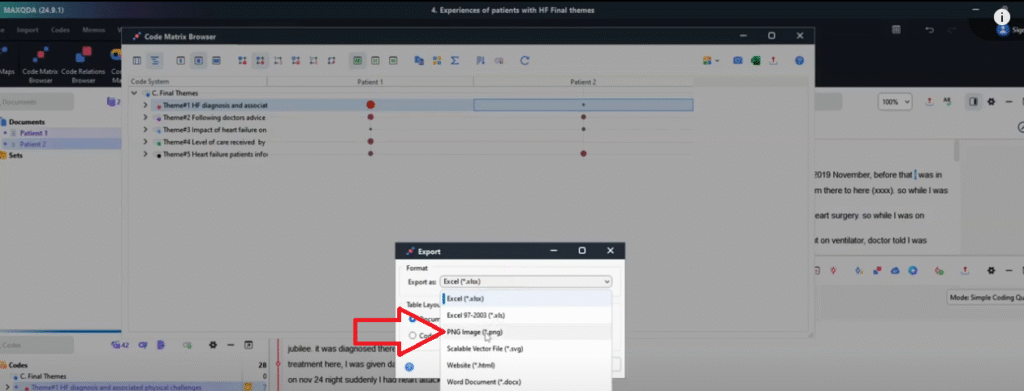Click Patient 2 column header in matrix
Screen dimensions: 1024x391
click(583, 82)
